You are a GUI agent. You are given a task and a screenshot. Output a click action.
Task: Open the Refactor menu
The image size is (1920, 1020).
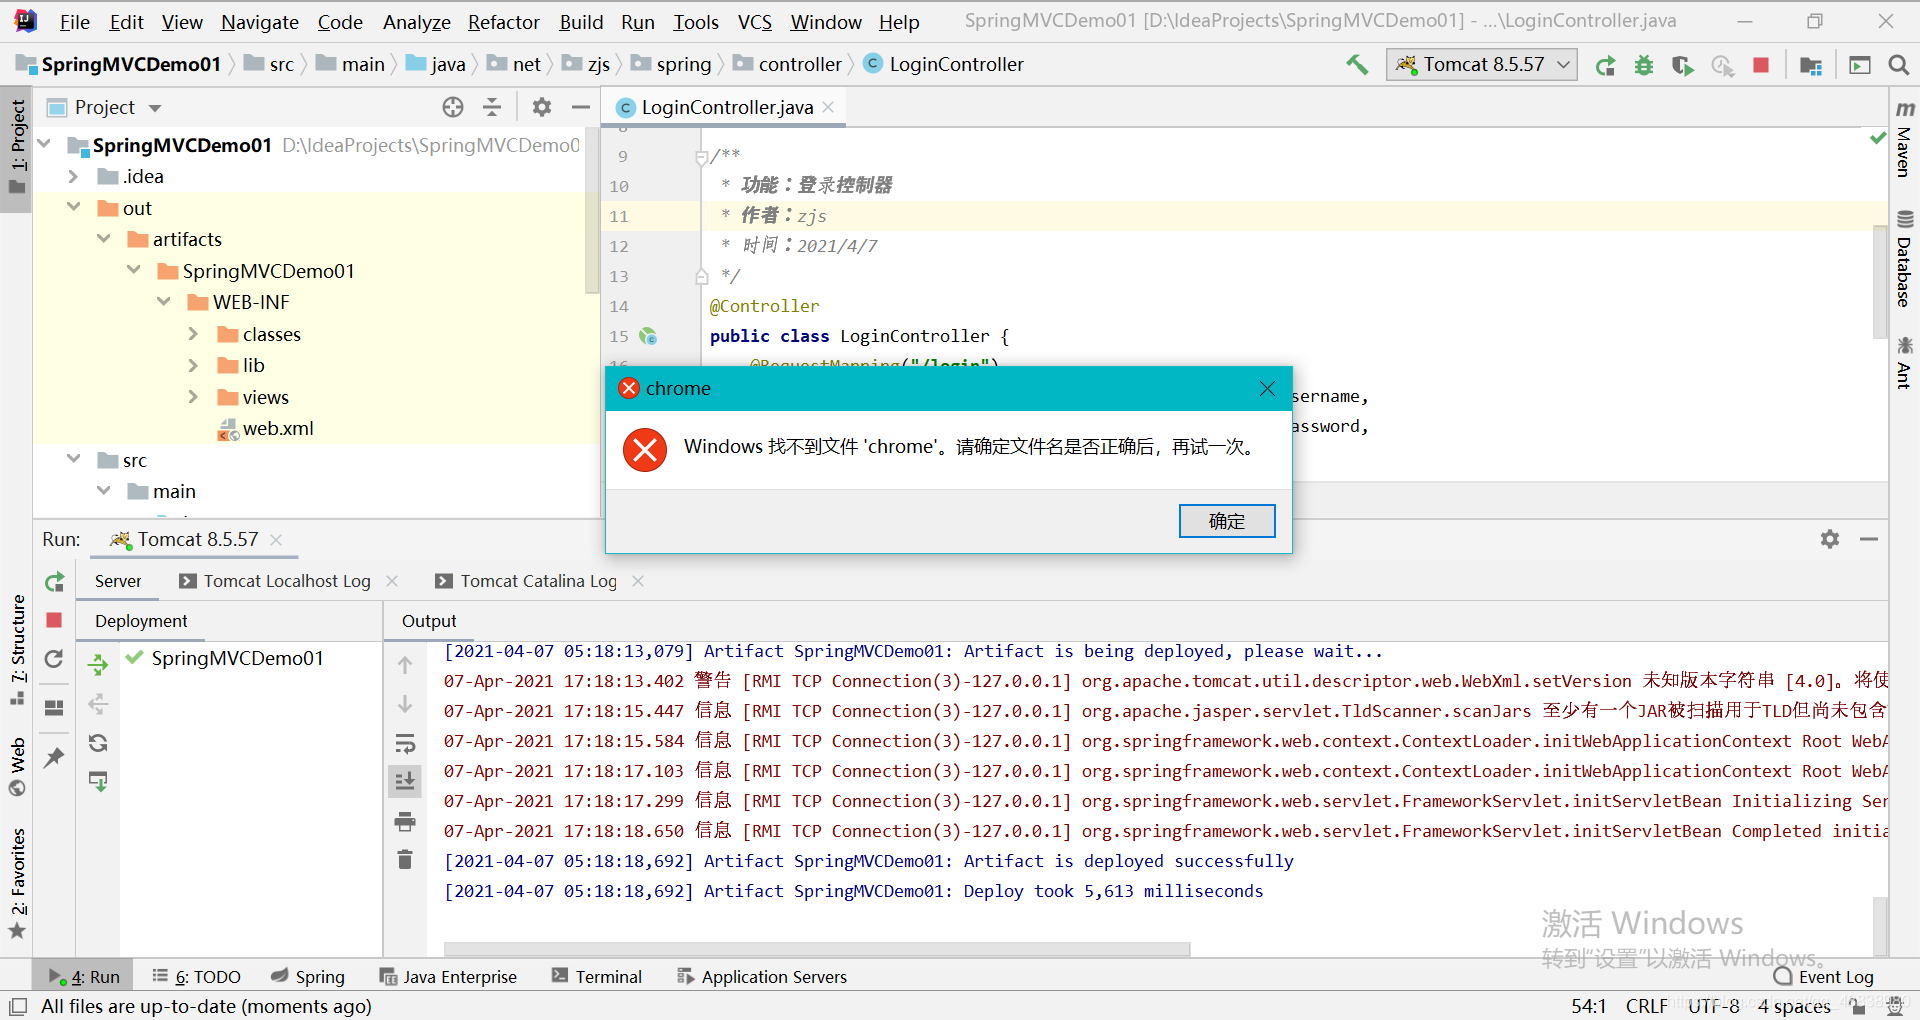click(503, 22)
